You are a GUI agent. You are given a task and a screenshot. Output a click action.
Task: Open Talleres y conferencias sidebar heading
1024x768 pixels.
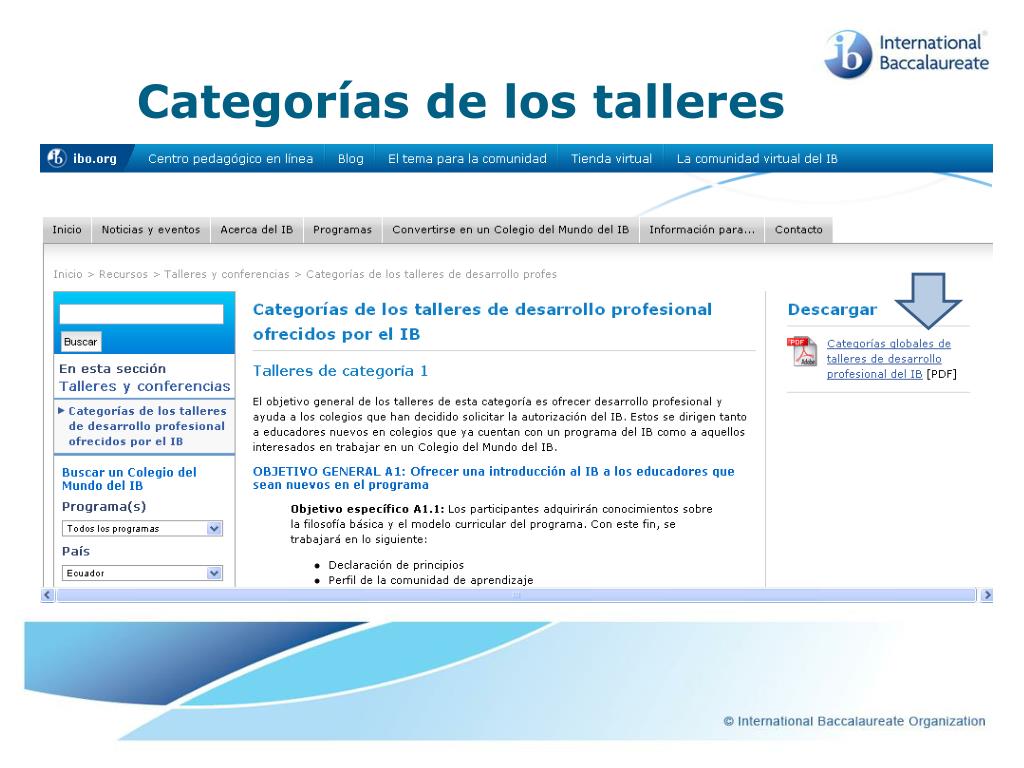145,386
